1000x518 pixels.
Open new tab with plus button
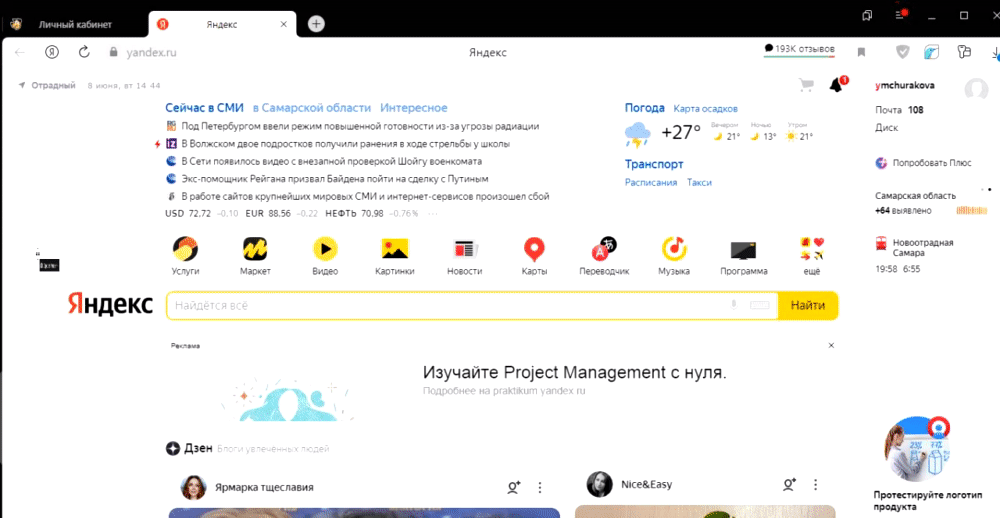316,24
